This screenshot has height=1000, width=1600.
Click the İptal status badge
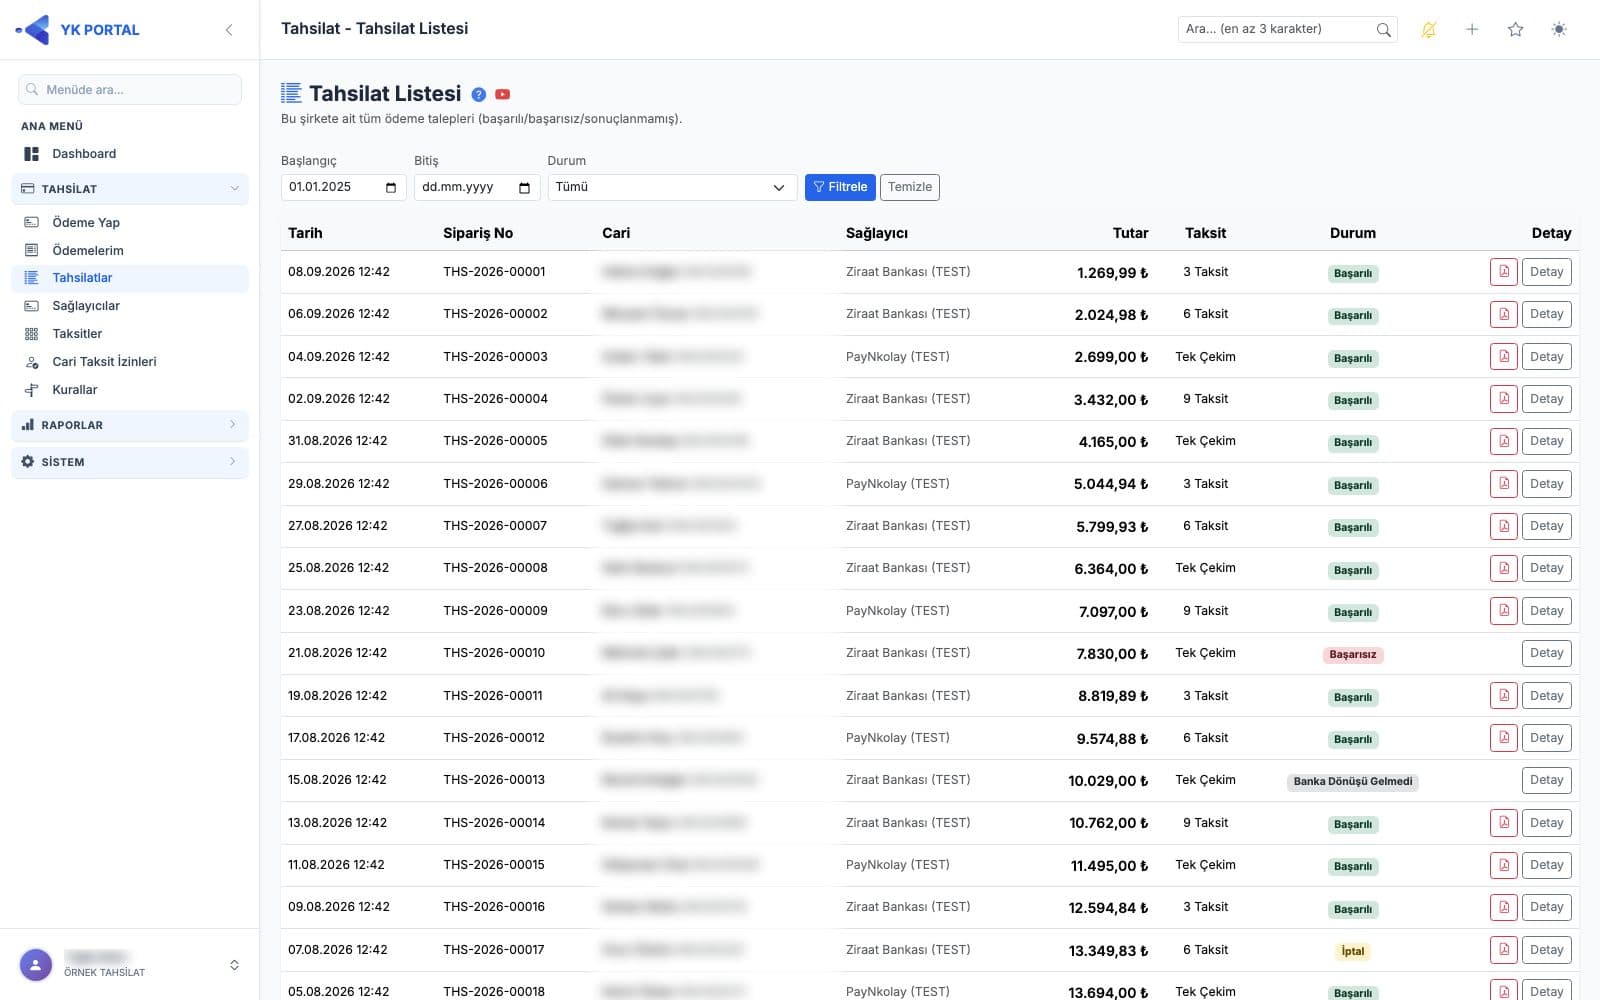pos(1352,951)
